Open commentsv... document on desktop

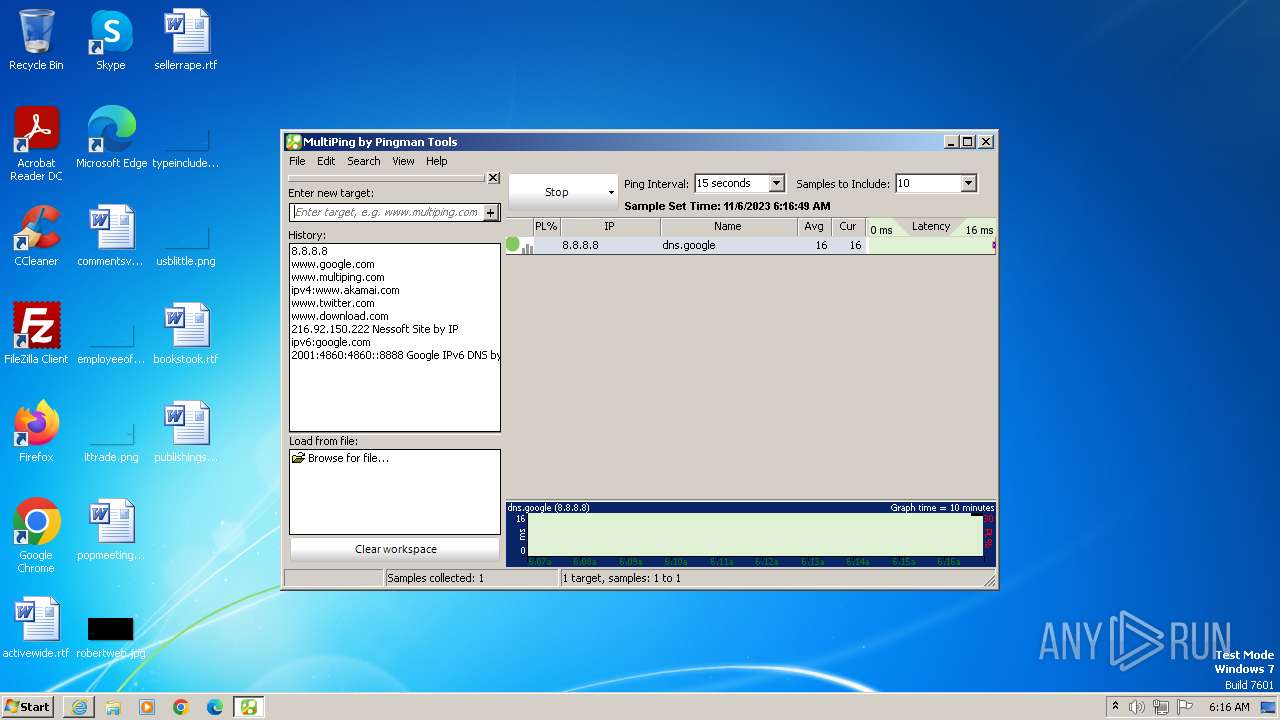click(111, 236)
